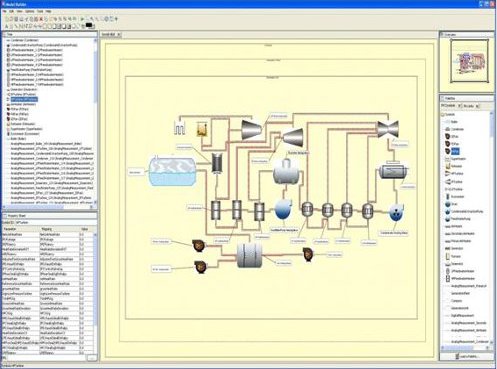Click the diagram thumbnail in the Overview panel
This screenshot has width=497, height=369.
[x=470, y=61]
